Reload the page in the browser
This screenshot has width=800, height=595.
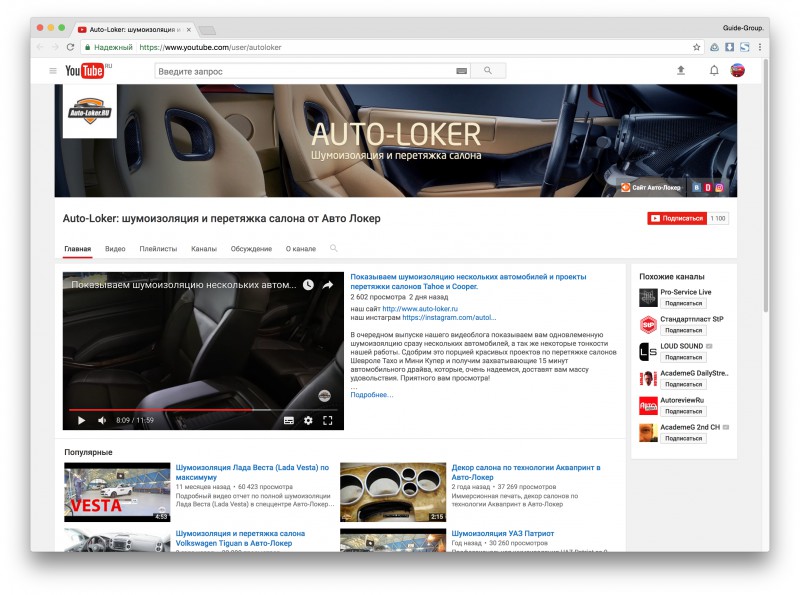coord(70,47)
